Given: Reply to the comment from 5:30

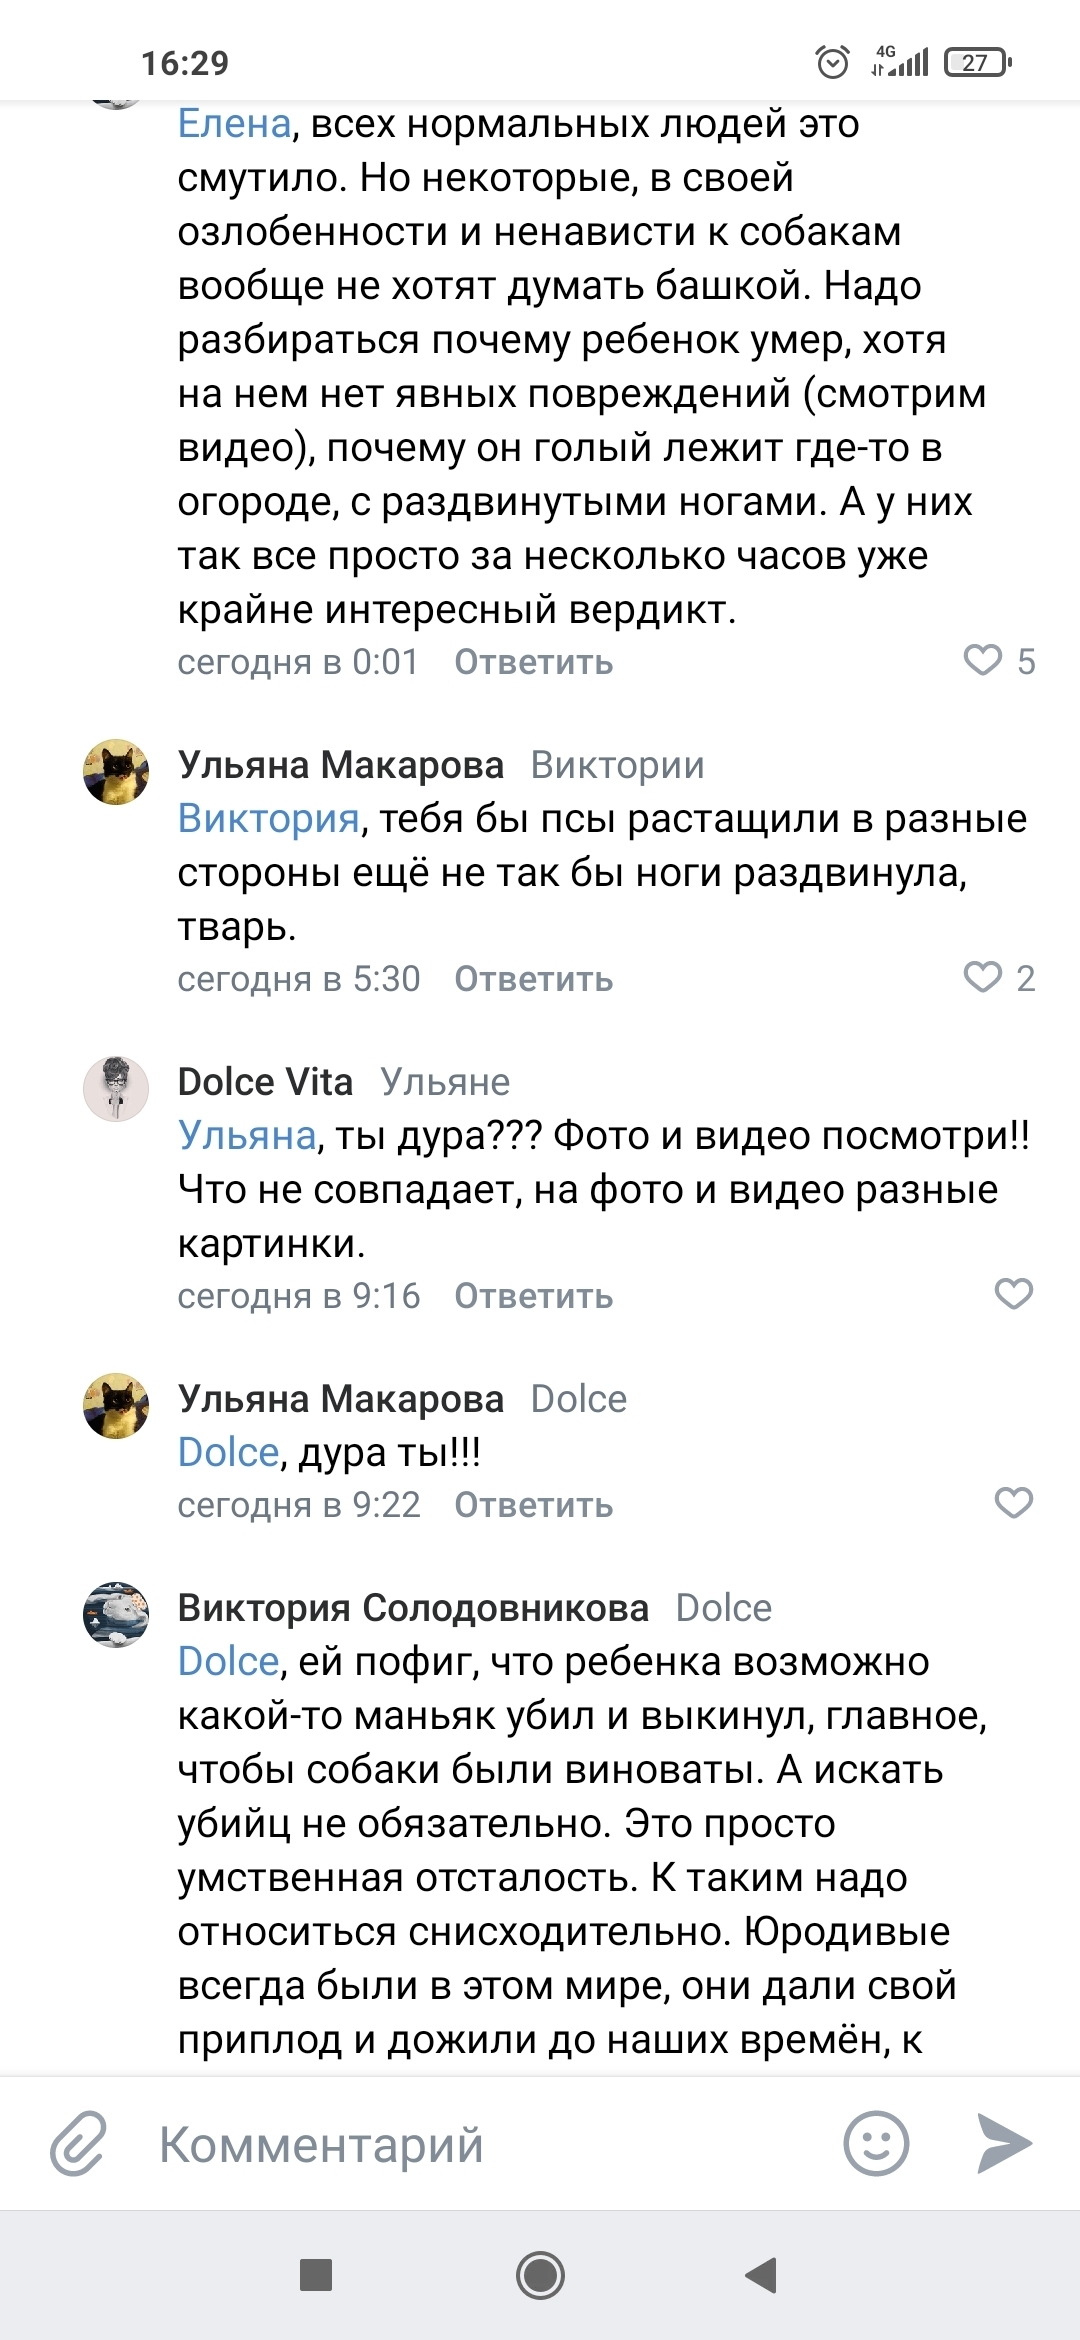Looking at the screenshot, I should pyautogui.click(x=533, y=979).
